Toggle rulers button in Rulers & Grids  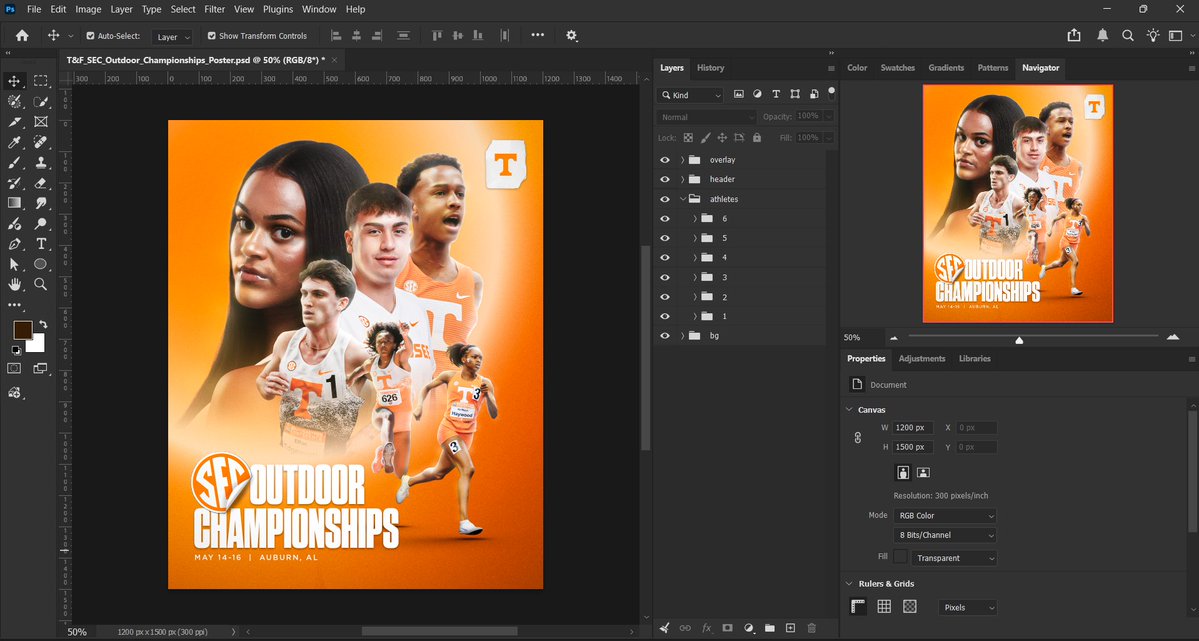click(x=859, y=607)
